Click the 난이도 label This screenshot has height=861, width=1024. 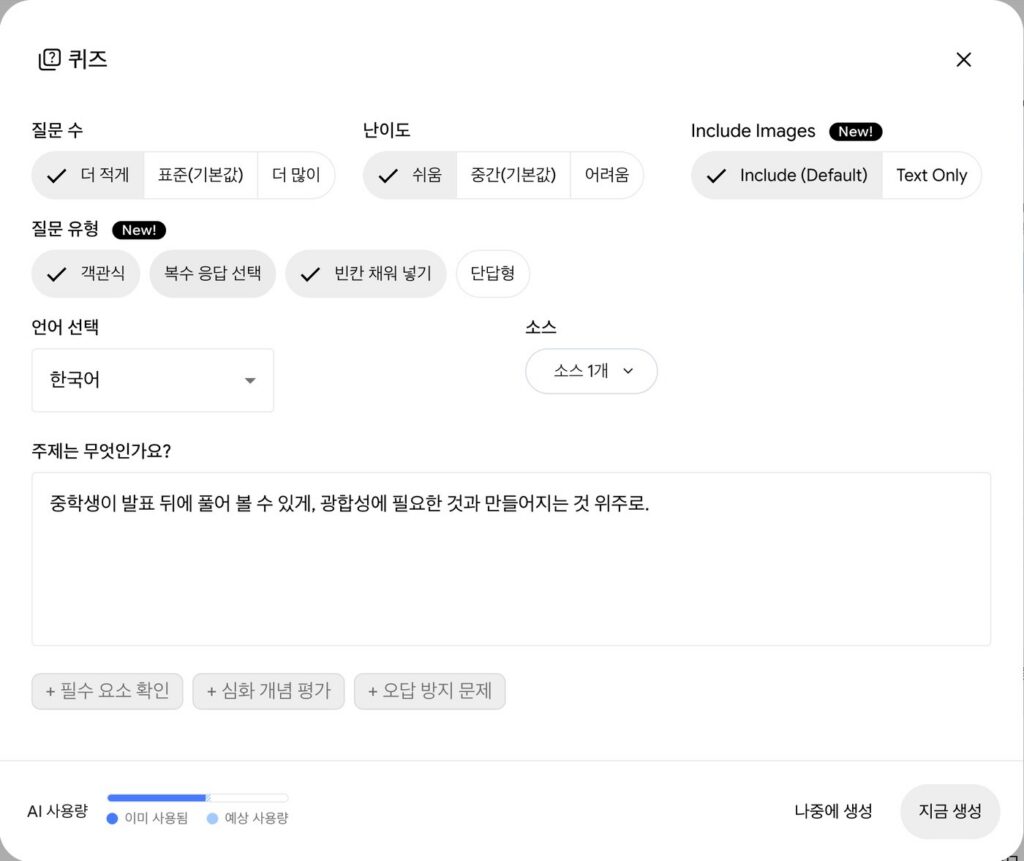(x=387, y=130)
